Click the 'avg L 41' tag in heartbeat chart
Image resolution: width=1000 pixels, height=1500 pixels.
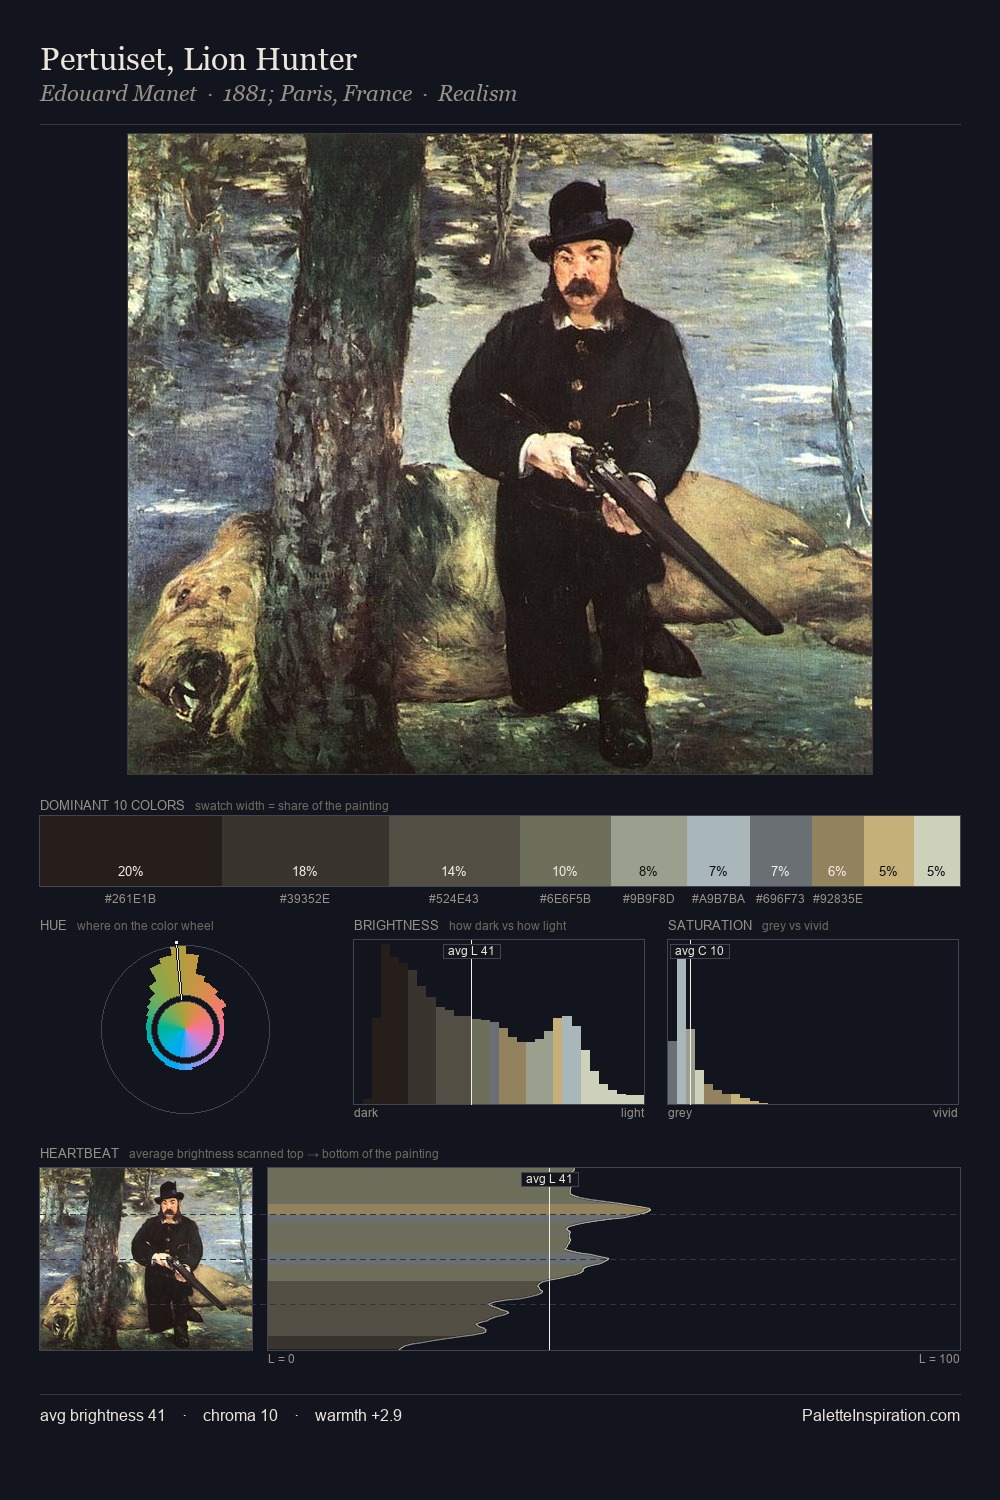click(549, 1179)
